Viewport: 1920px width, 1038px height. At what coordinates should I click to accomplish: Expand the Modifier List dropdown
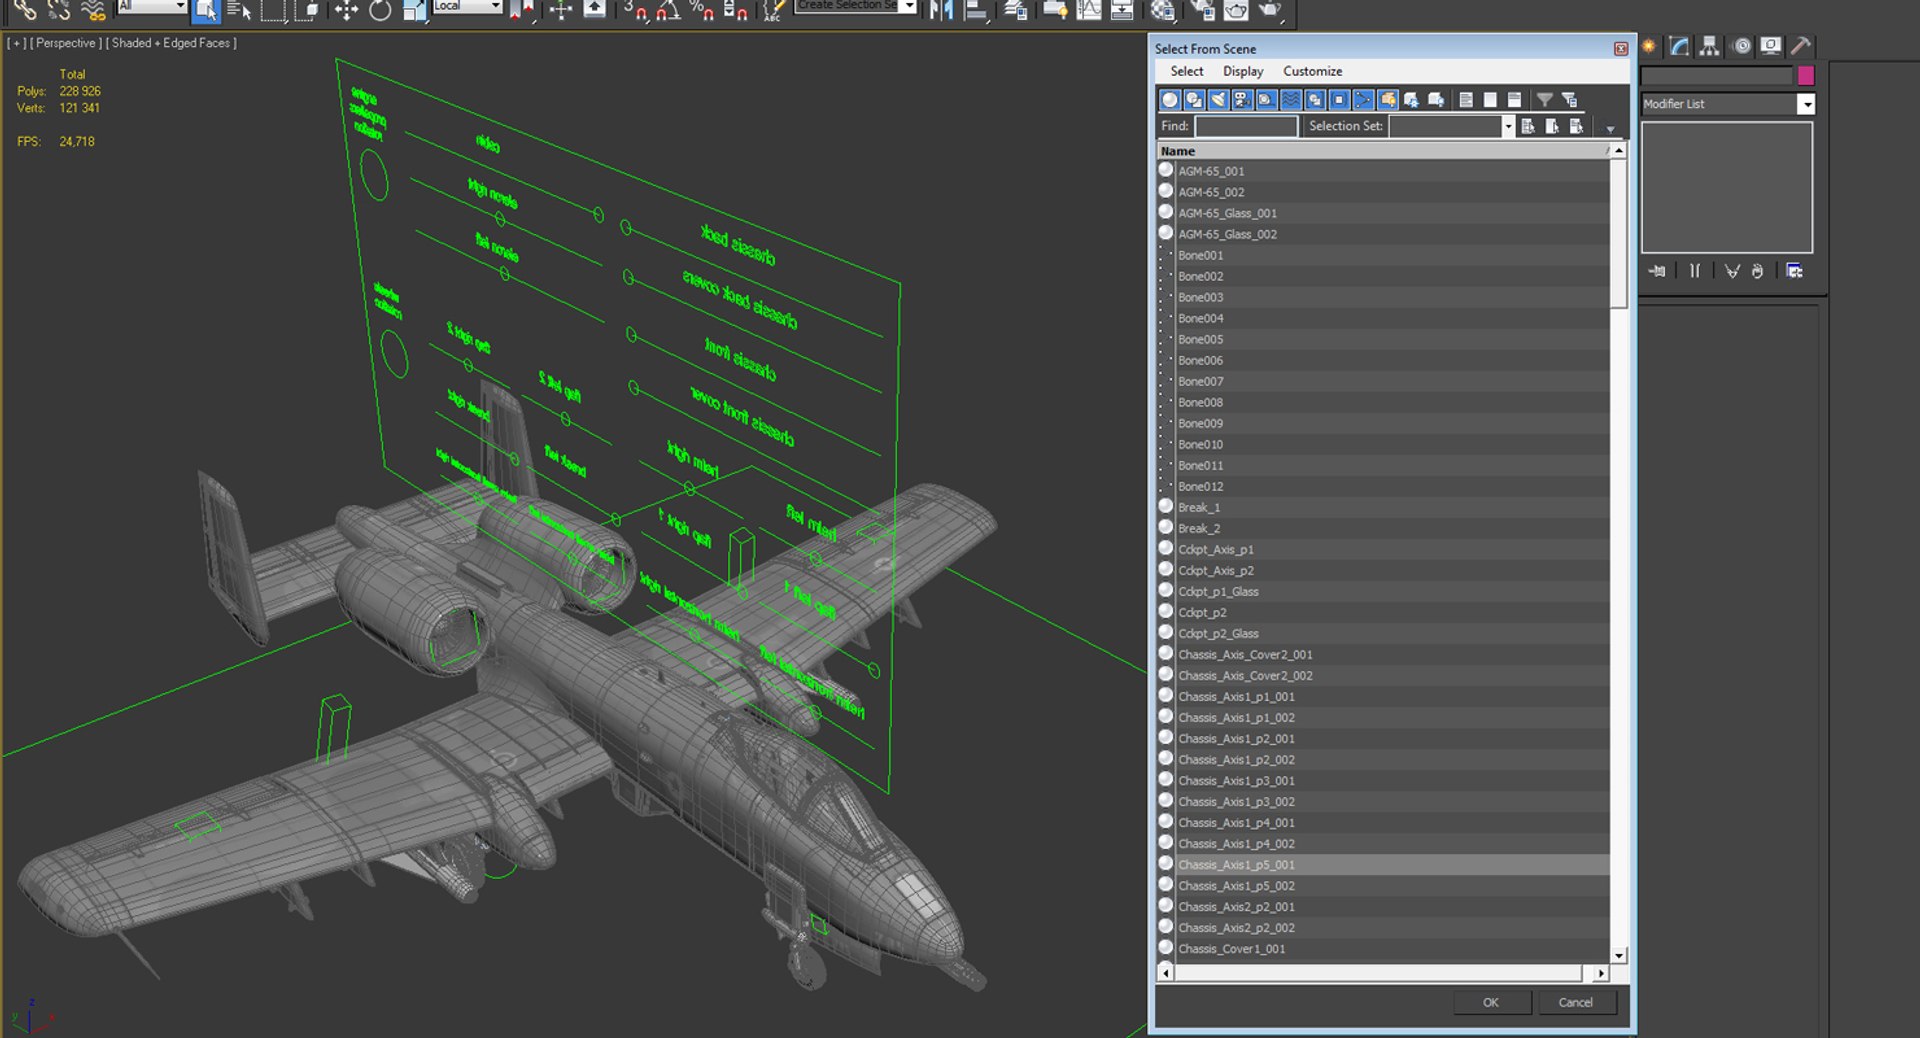coord(1806,104)
